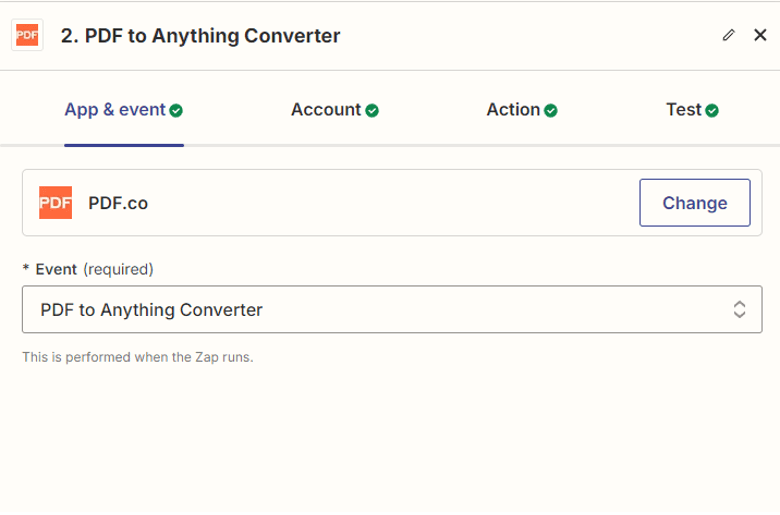
Task: Click the step title "2. PDF to Anything Converter"
Action: coord(200,36)
